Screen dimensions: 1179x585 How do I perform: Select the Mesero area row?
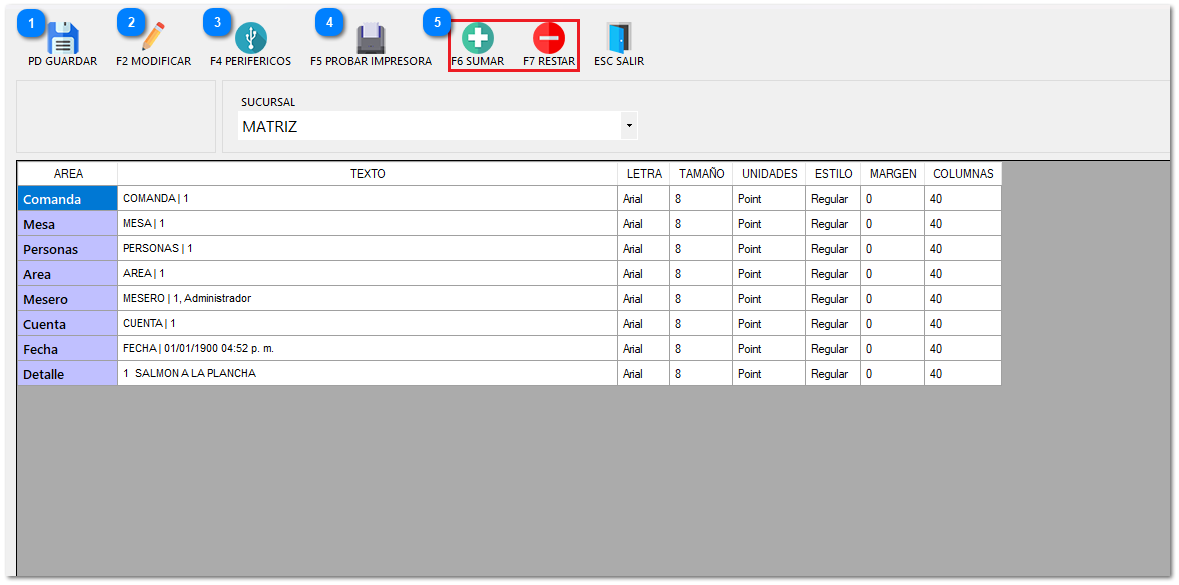67,299
